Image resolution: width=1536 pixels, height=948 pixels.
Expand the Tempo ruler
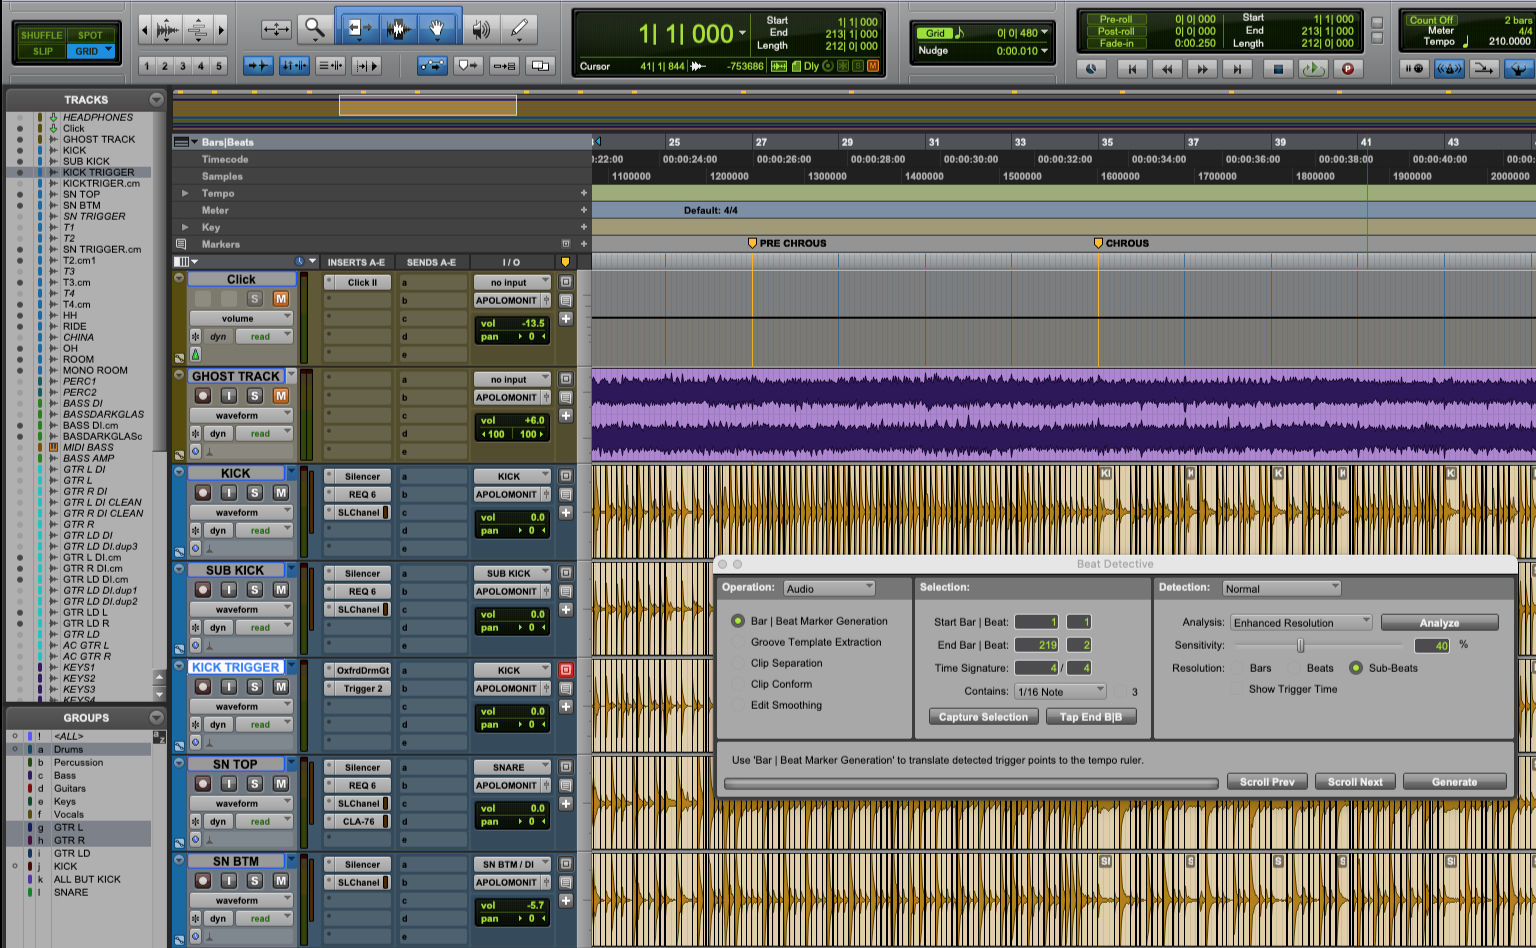click(185, 193)
